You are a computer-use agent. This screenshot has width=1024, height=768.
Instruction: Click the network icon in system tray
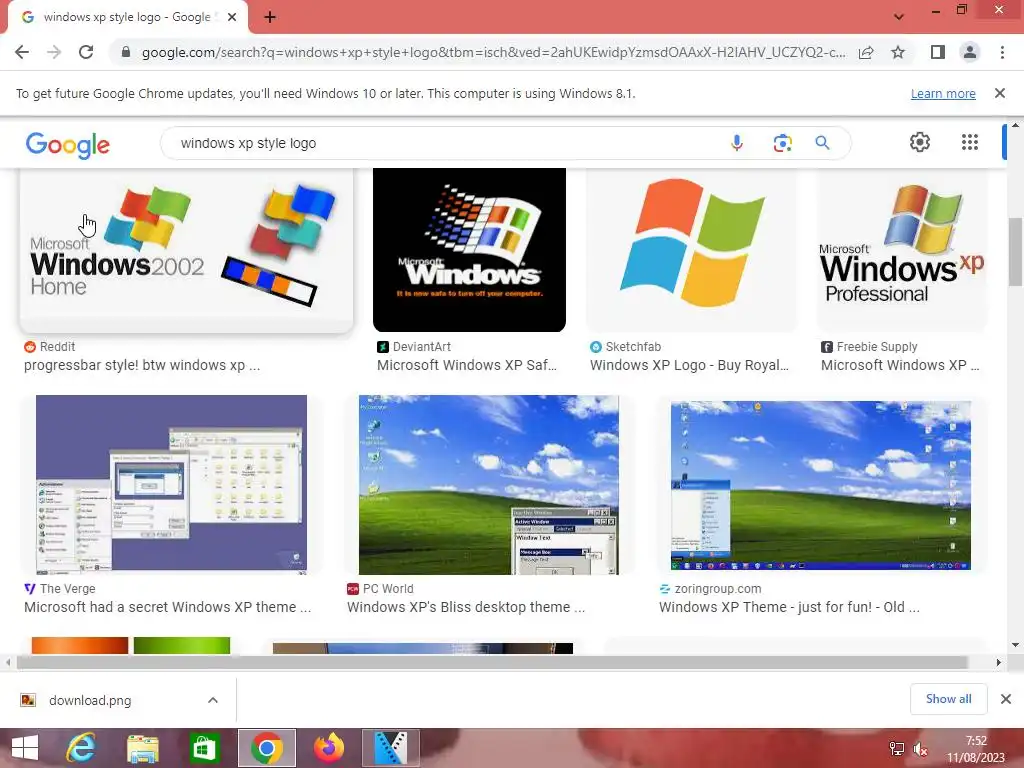coord(897,749)
